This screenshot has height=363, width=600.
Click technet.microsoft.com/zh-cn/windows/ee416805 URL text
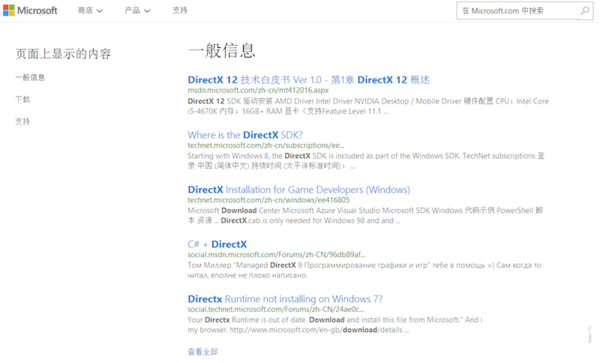(268, 200)
